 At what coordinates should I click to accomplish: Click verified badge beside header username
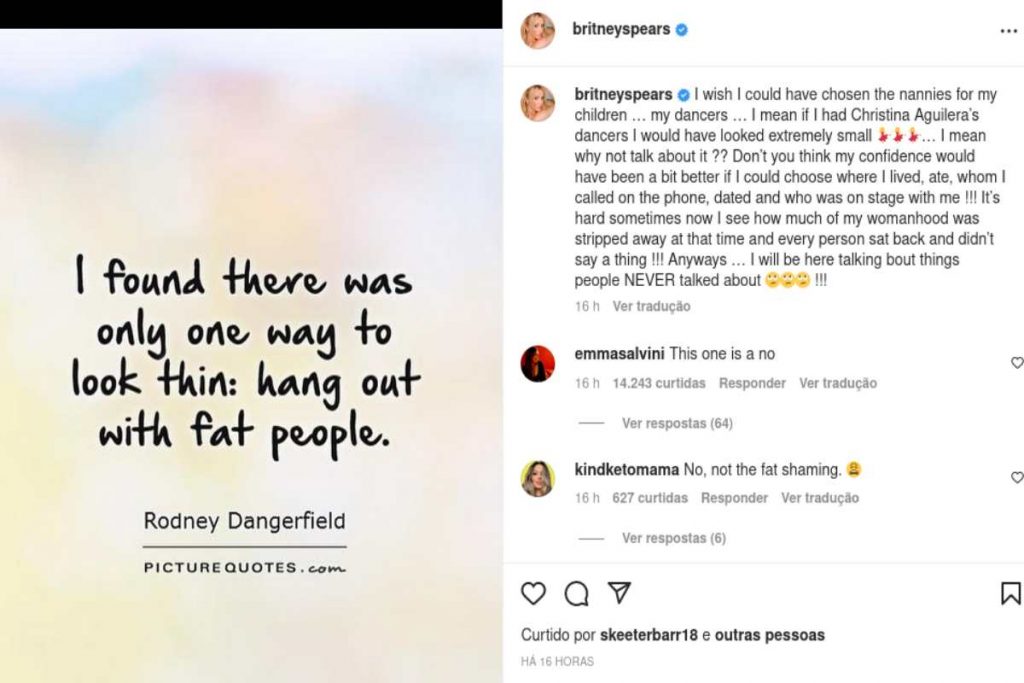point(682,30)
